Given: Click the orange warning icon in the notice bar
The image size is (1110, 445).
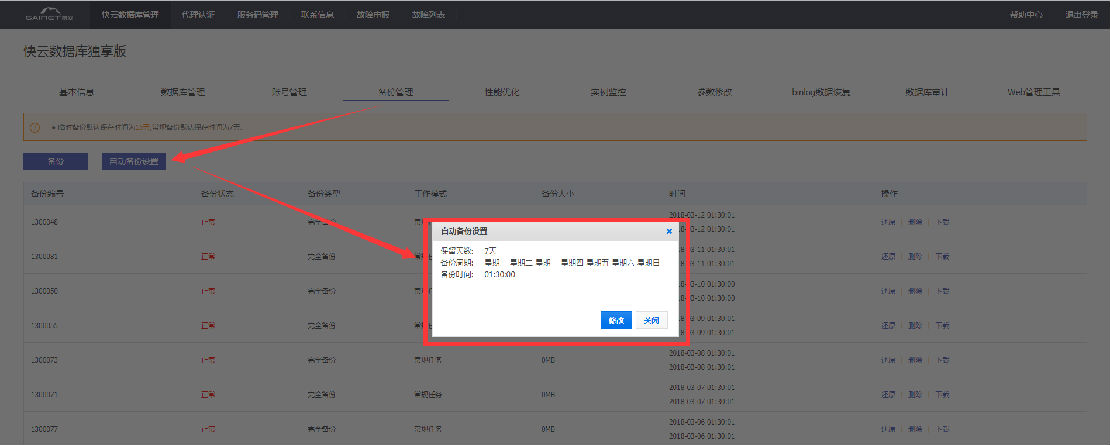Looking at the screenshot, I should point(35,127).
